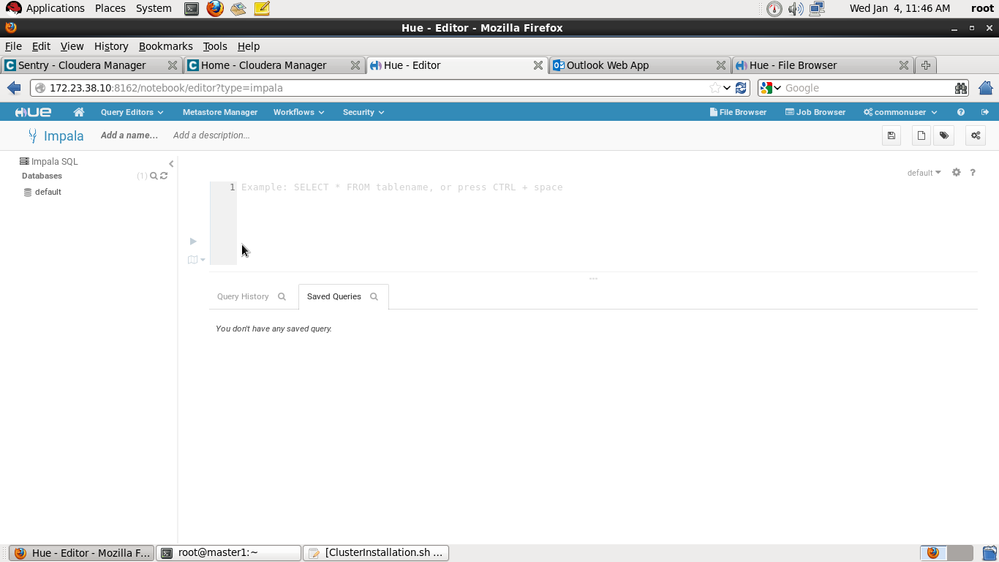The height and width of the screenshot is (562, 999).
Task: Go back with the browser back arrow
Action: coord(14,88)
